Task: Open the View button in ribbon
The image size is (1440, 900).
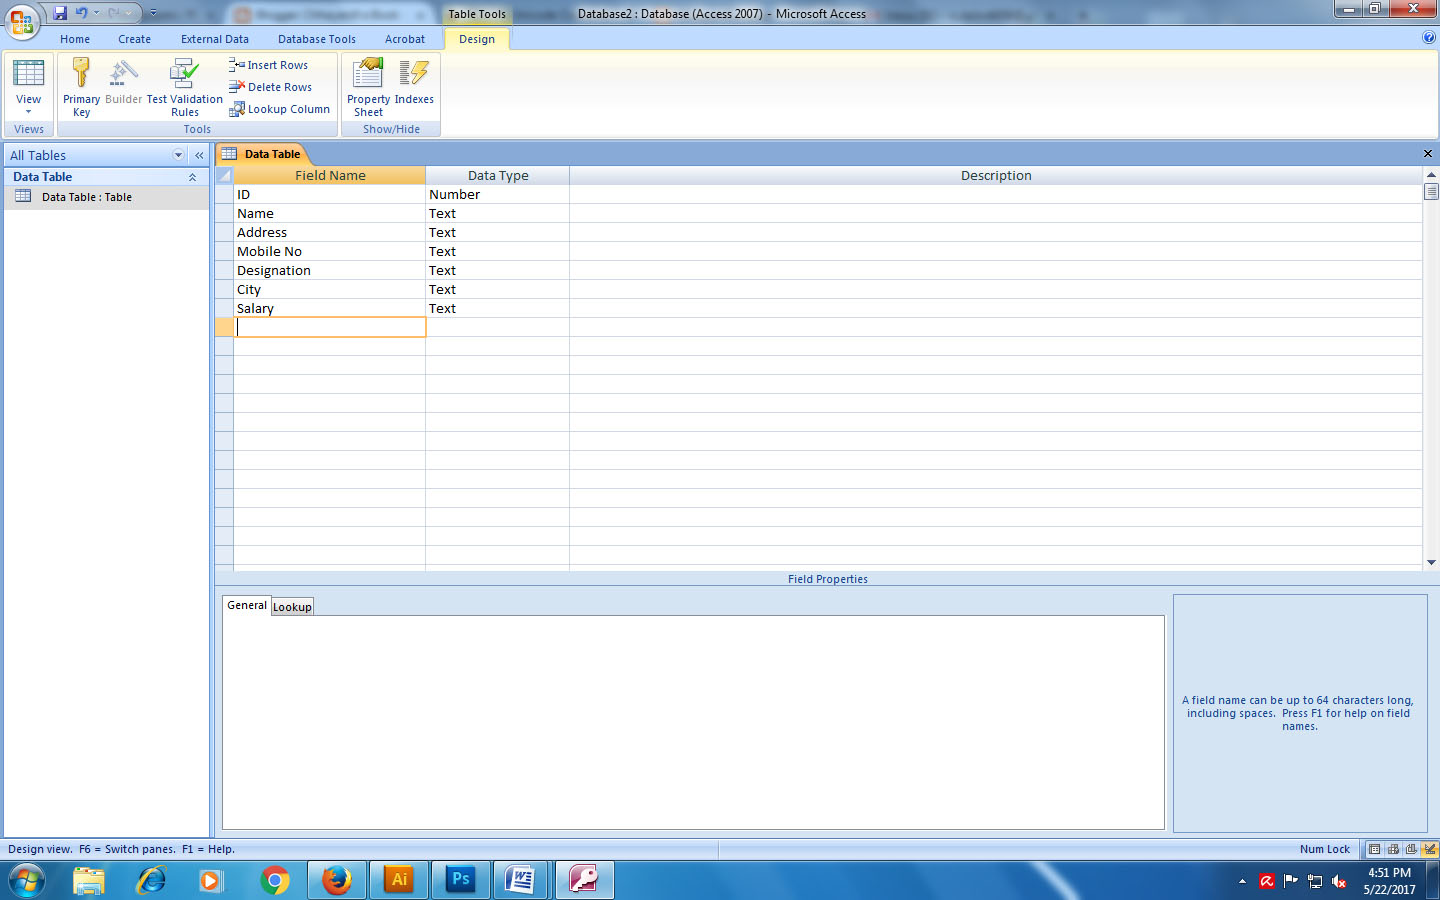Action: (28, 87)
